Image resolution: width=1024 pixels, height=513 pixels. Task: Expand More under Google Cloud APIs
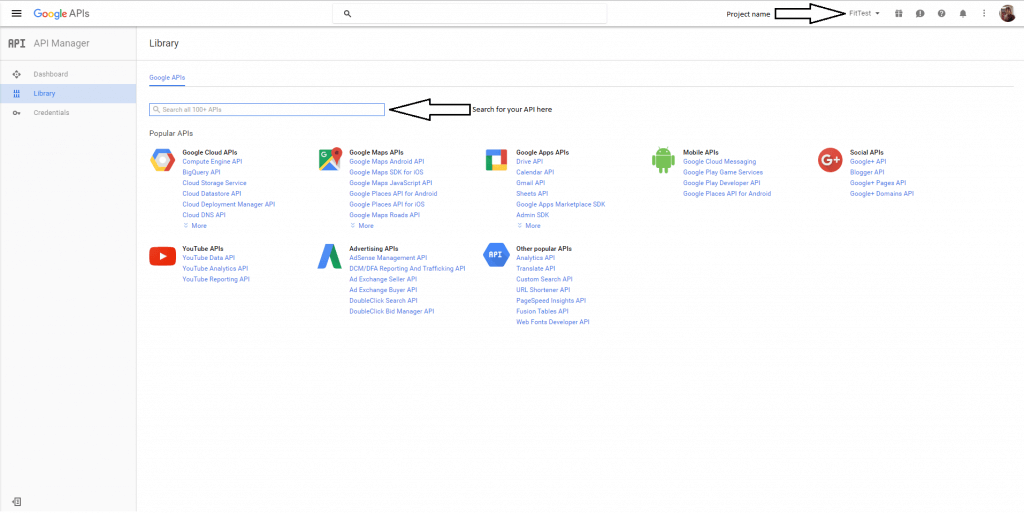pyautogui.click(x=195, y=226)
